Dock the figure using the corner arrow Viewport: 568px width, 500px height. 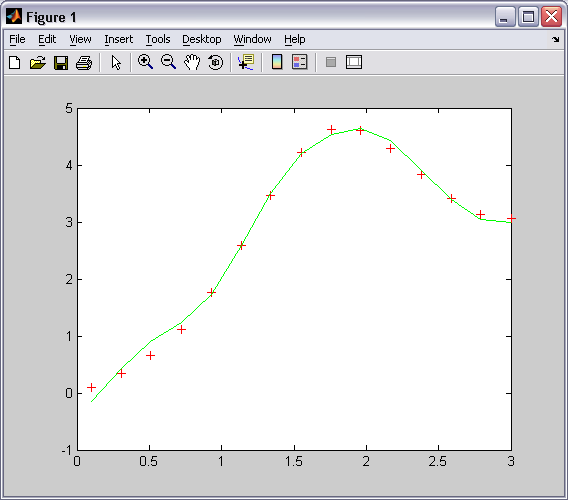click(x=556, y=39)
